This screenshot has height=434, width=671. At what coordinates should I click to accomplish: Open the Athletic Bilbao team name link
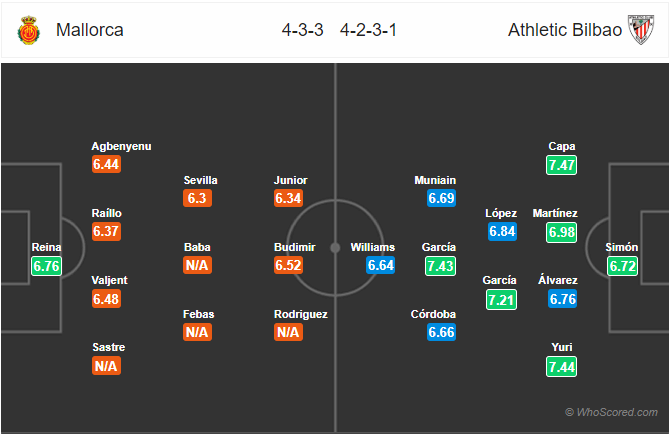565,30
